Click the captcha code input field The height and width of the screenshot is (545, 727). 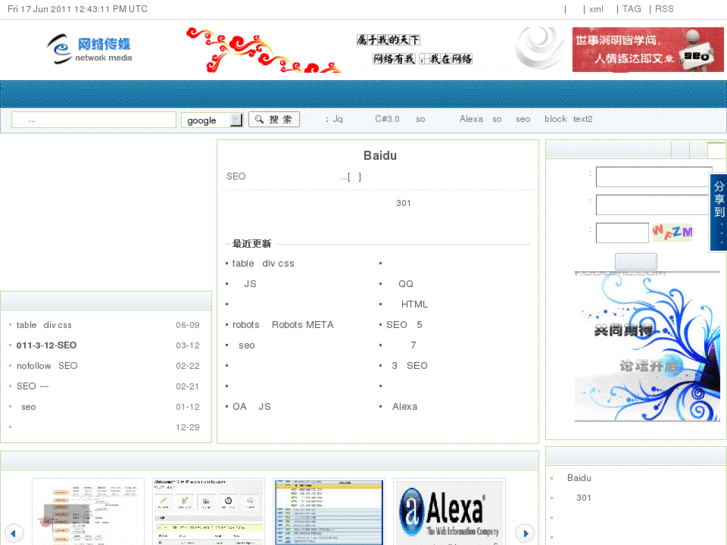click(622, 232)
